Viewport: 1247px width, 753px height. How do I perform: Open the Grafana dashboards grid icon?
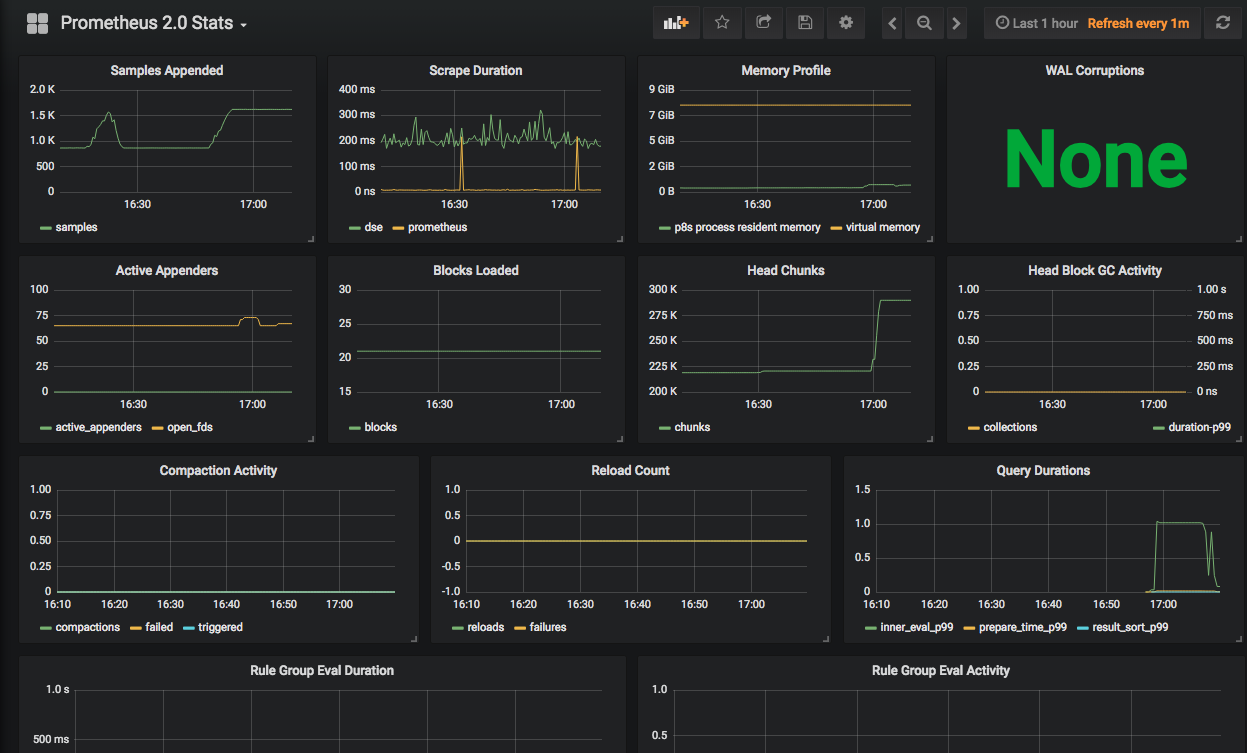click(x=38, y=23)
